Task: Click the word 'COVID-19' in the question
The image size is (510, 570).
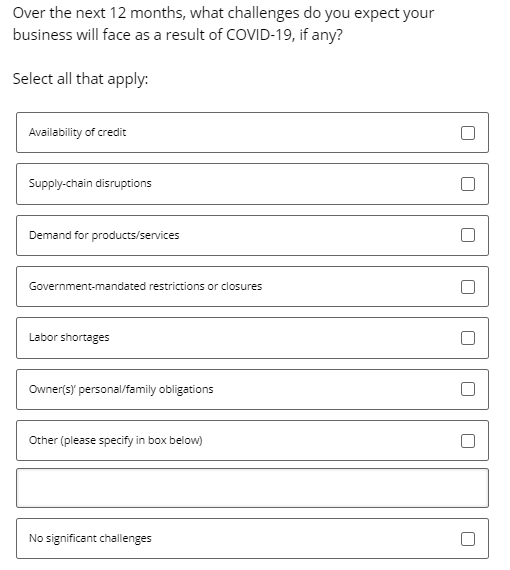Action: 258,35
